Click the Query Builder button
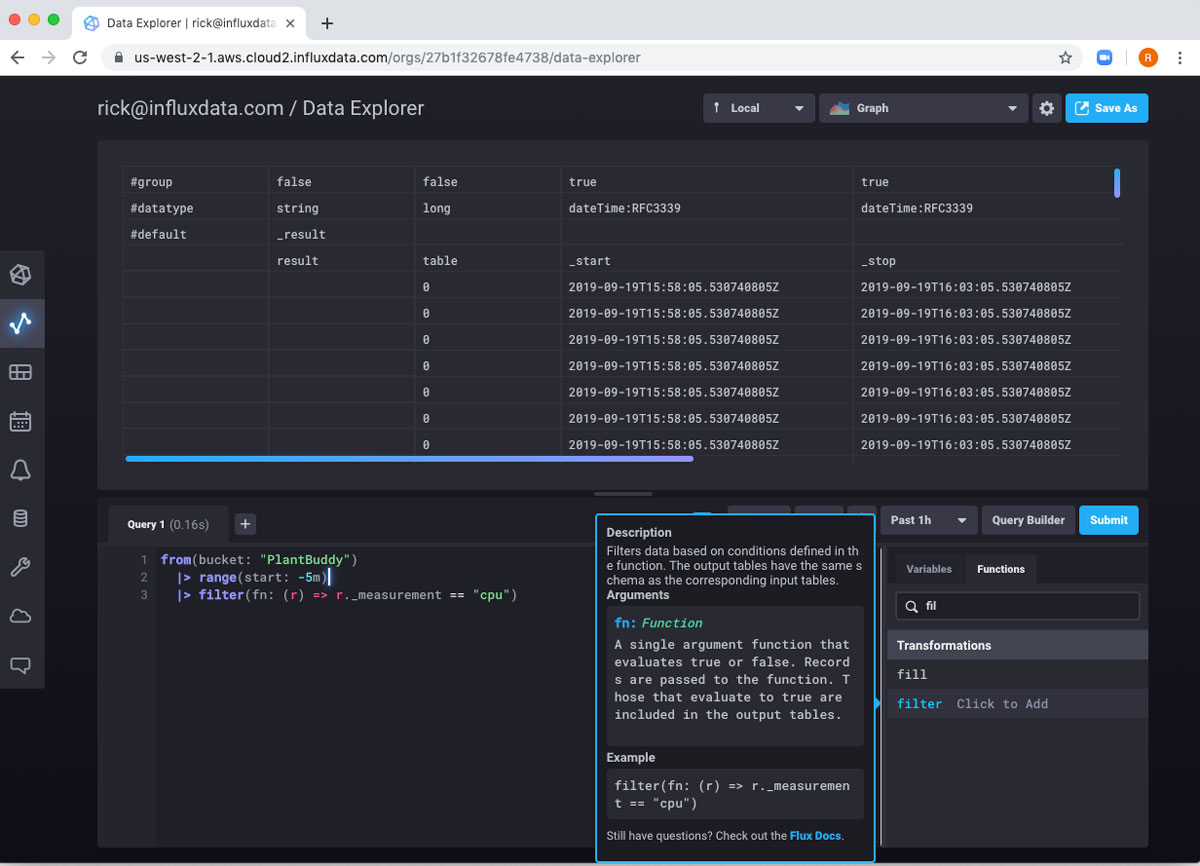 pos(1028,520)
